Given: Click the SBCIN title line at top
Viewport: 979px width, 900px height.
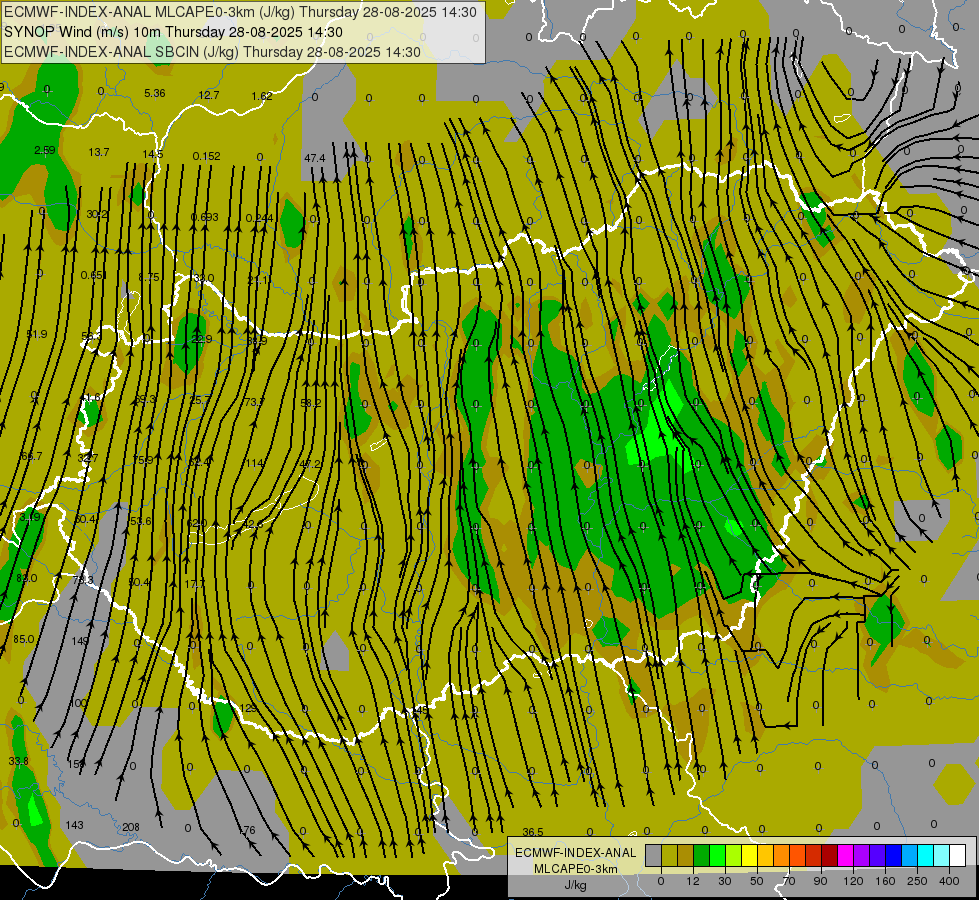Looking at the screenshot, I should tap(212, 52).
